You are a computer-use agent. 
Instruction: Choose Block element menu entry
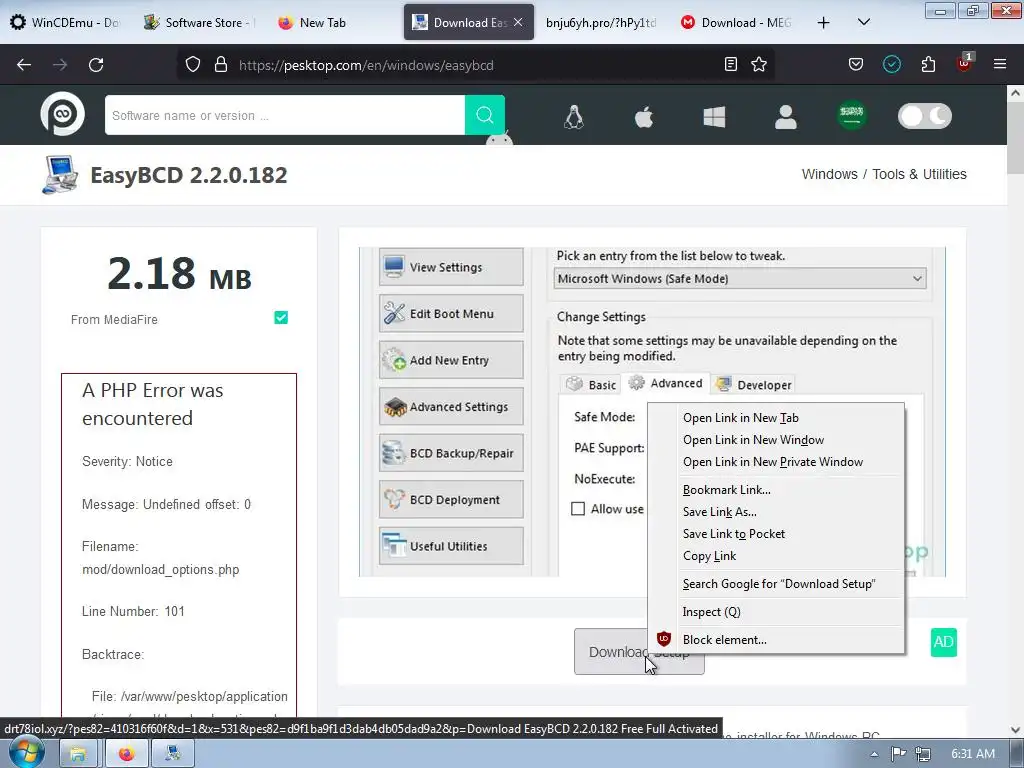pyautogui.click(x=776, y=640)
